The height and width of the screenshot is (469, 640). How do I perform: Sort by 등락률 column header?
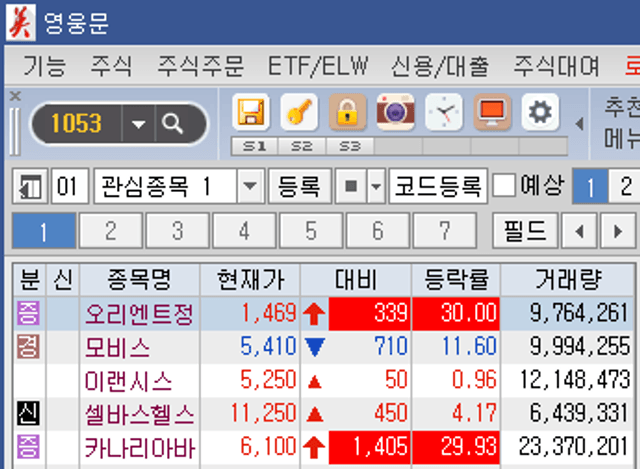pos(456,280)
